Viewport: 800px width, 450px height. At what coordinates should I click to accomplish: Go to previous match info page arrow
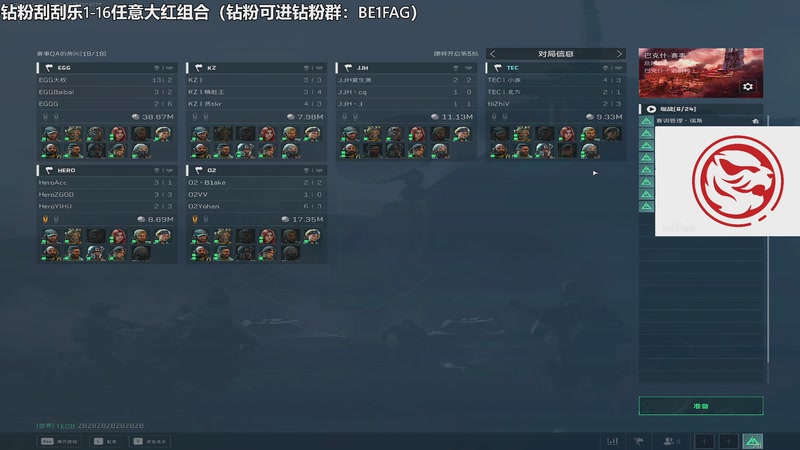[492, 54]
